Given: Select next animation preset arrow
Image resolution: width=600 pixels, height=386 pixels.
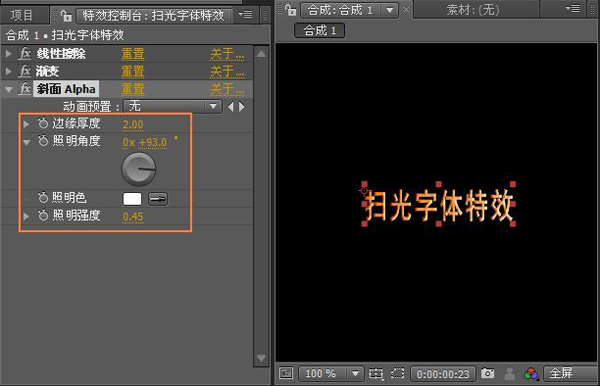Looking at the screenshot, I should (242, 106).
